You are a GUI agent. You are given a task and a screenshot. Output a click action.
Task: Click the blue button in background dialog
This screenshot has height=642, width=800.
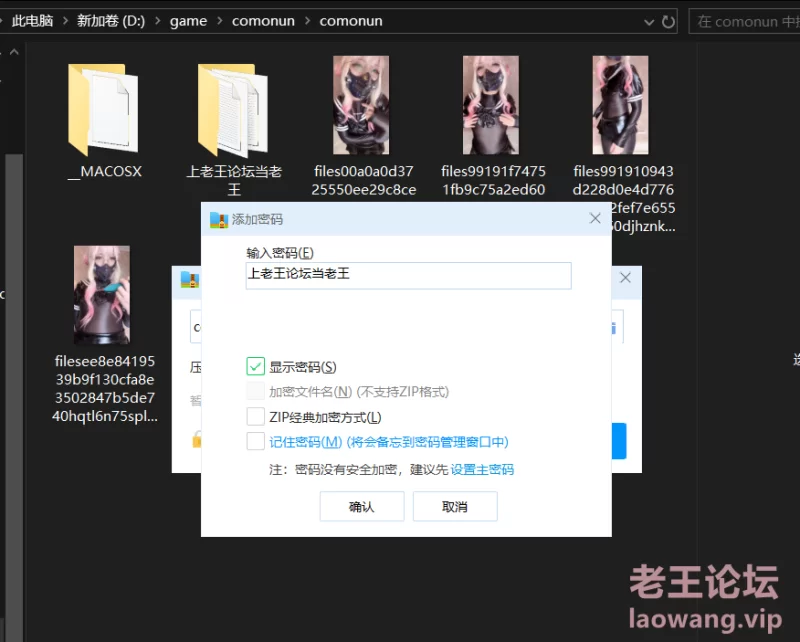click(619, 441)
